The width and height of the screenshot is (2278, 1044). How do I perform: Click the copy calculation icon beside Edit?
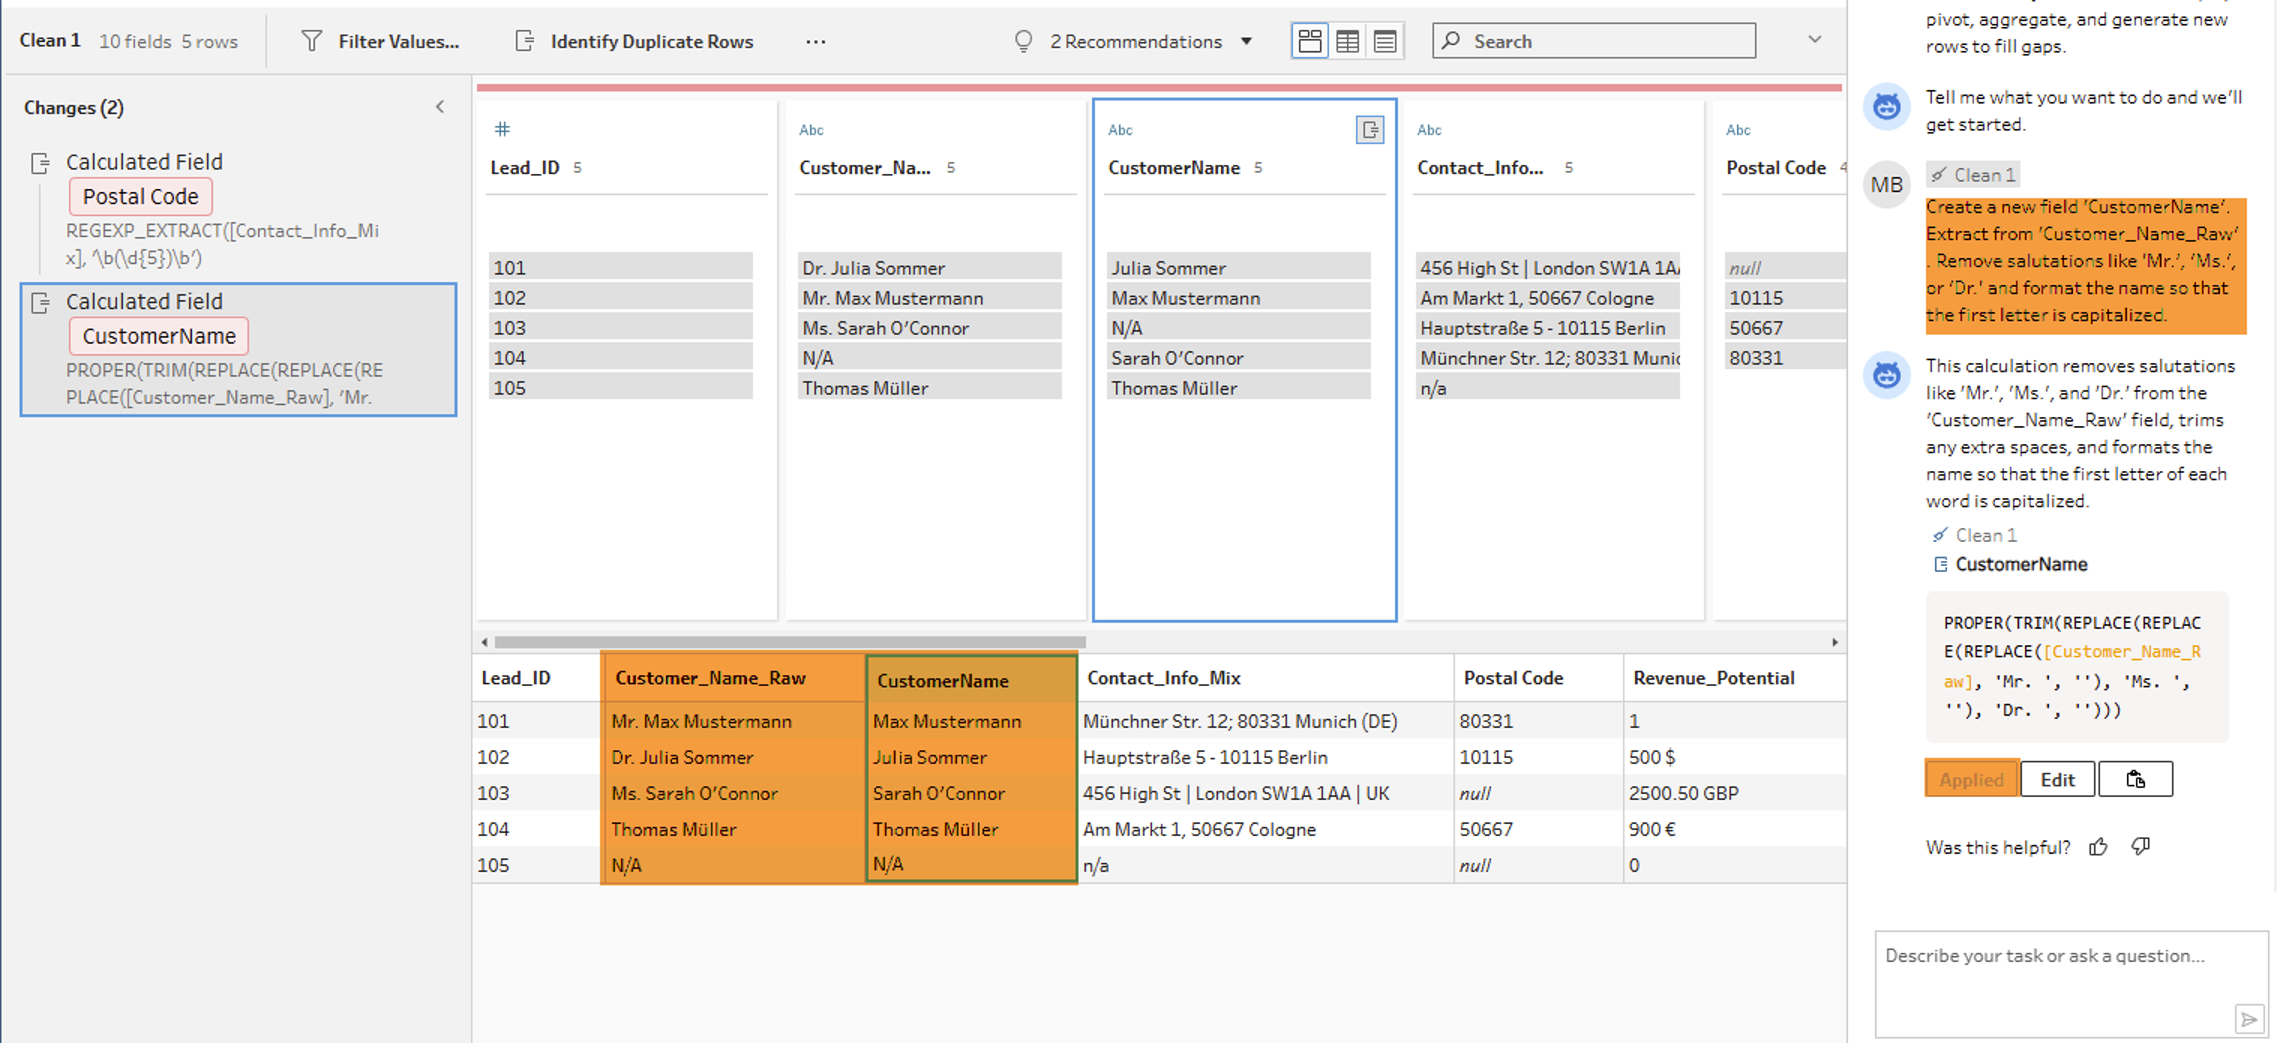[x=2135, y=779]
